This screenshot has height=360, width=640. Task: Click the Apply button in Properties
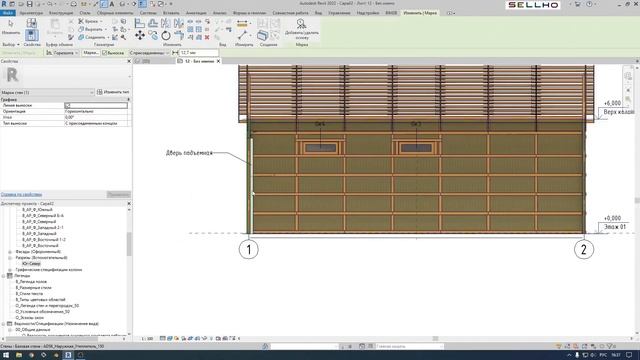pyautogui.click(x=118, y=195)
